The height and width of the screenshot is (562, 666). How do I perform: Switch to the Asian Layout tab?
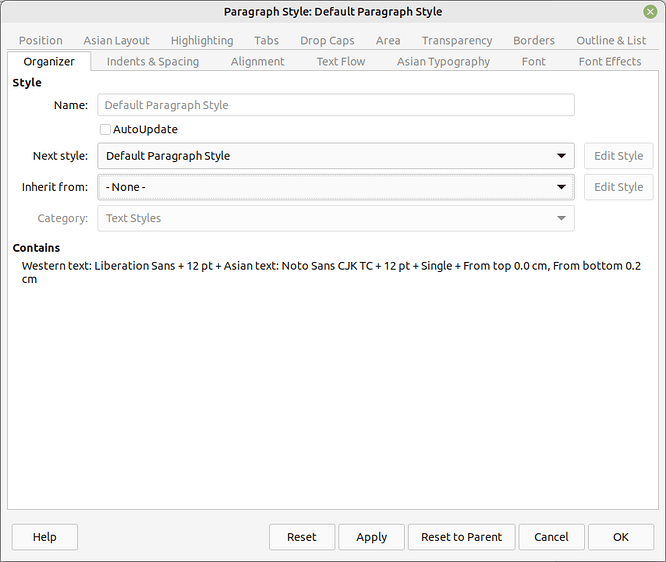(x=116, y=40)
